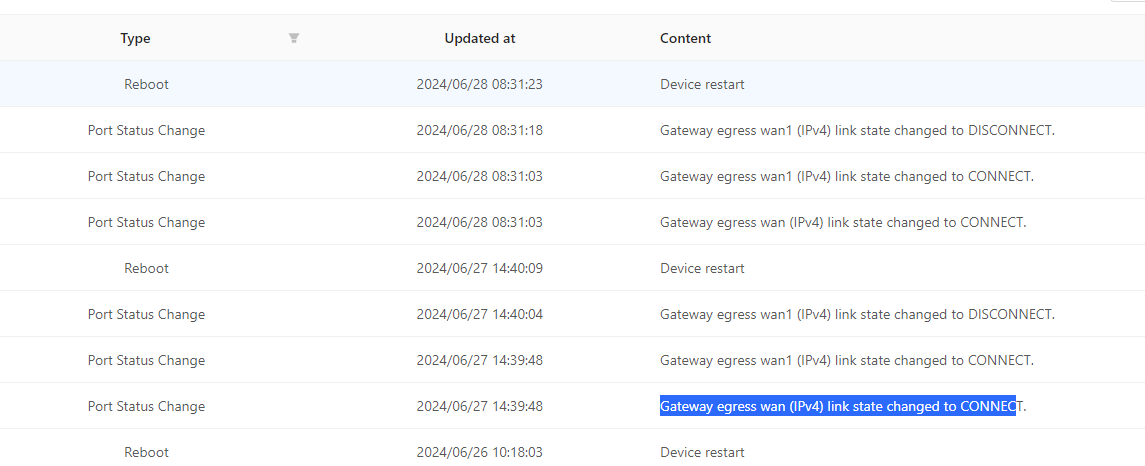Screen dimensions: 1145x466
Task: Click the Content column header
Action: [x=685, y=38]
